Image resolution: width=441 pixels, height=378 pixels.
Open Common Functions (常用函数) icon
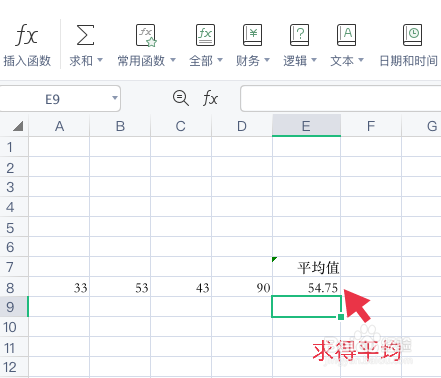click(x=146, y=35)
